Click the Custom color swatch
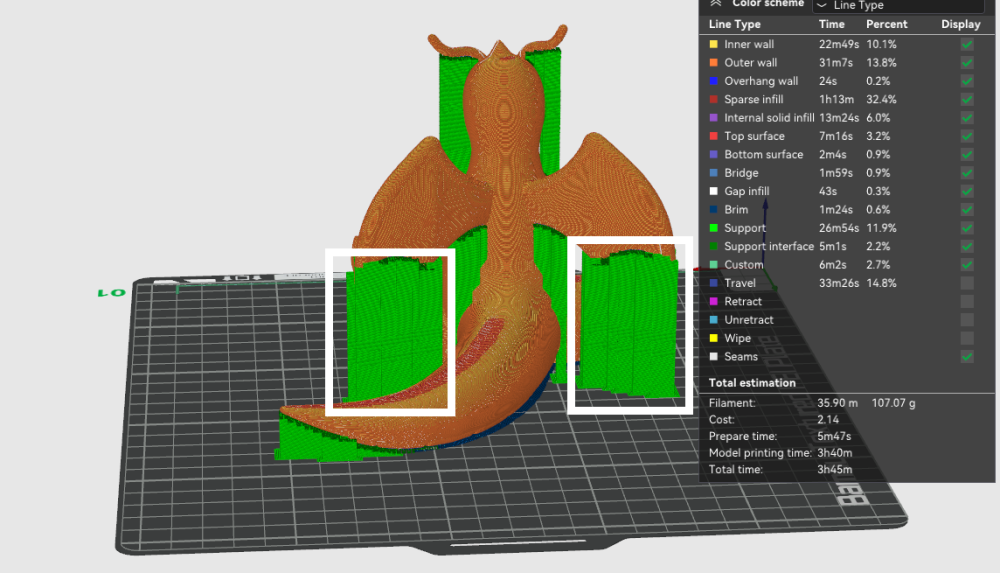This screenshot has width=1000, height=573. point(714,265)
